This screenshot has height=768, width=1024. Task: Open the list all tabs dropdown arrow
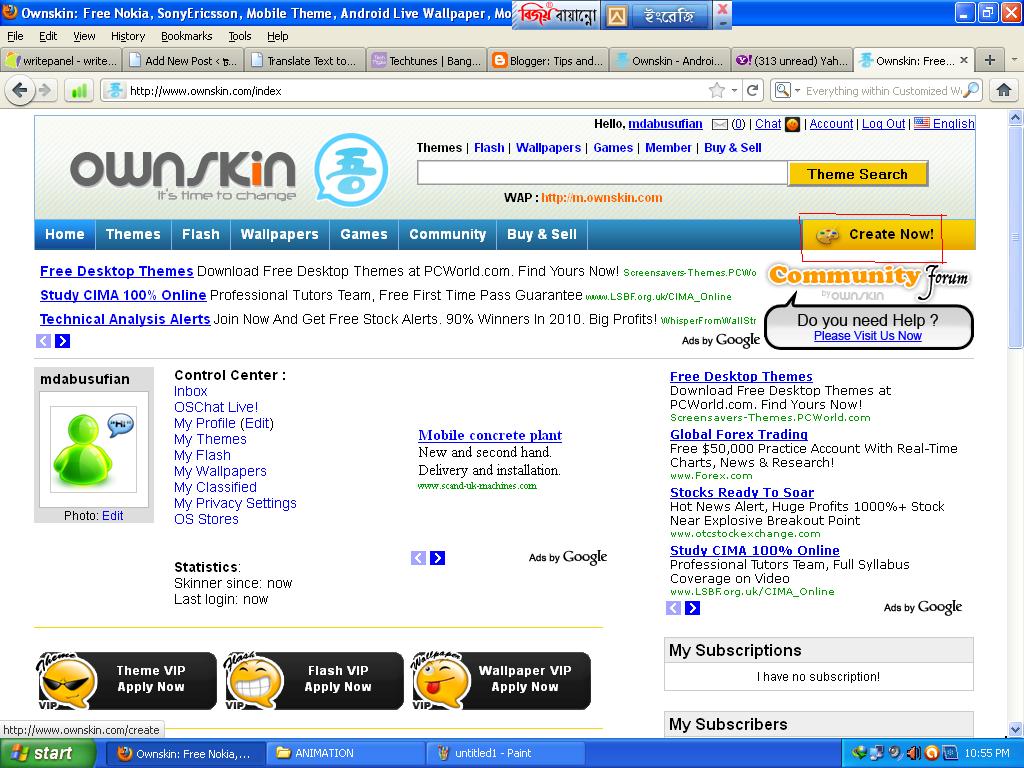coord(1014,60)
